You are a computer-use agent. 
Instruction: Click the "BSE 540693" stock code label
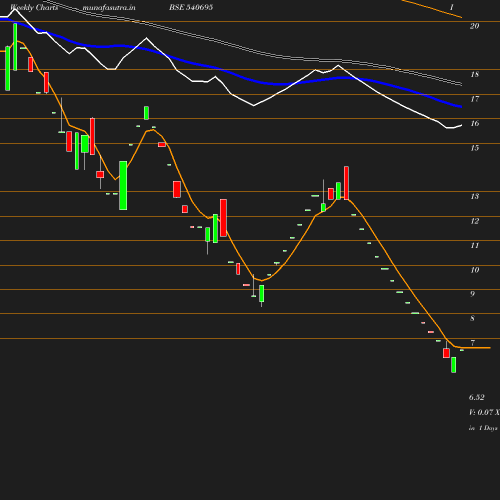[x=191, y=7]
